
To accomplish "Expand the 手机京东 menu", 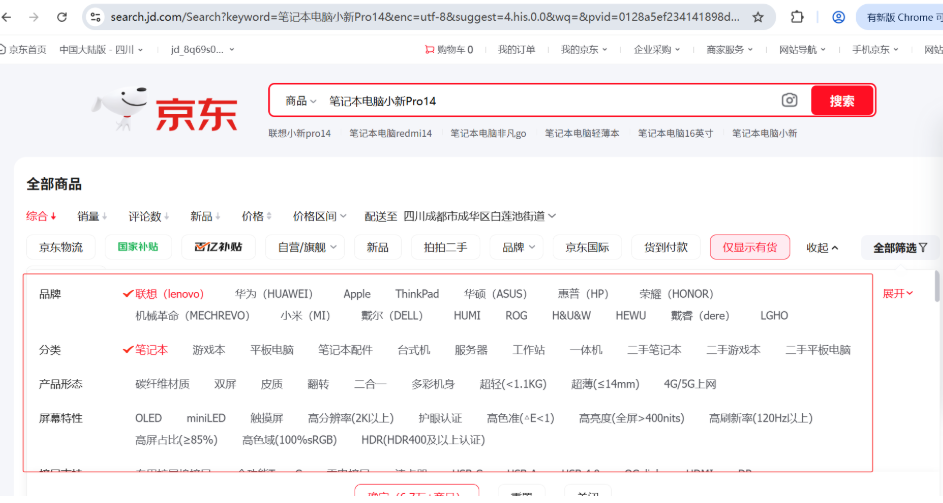I will point(874,49).
